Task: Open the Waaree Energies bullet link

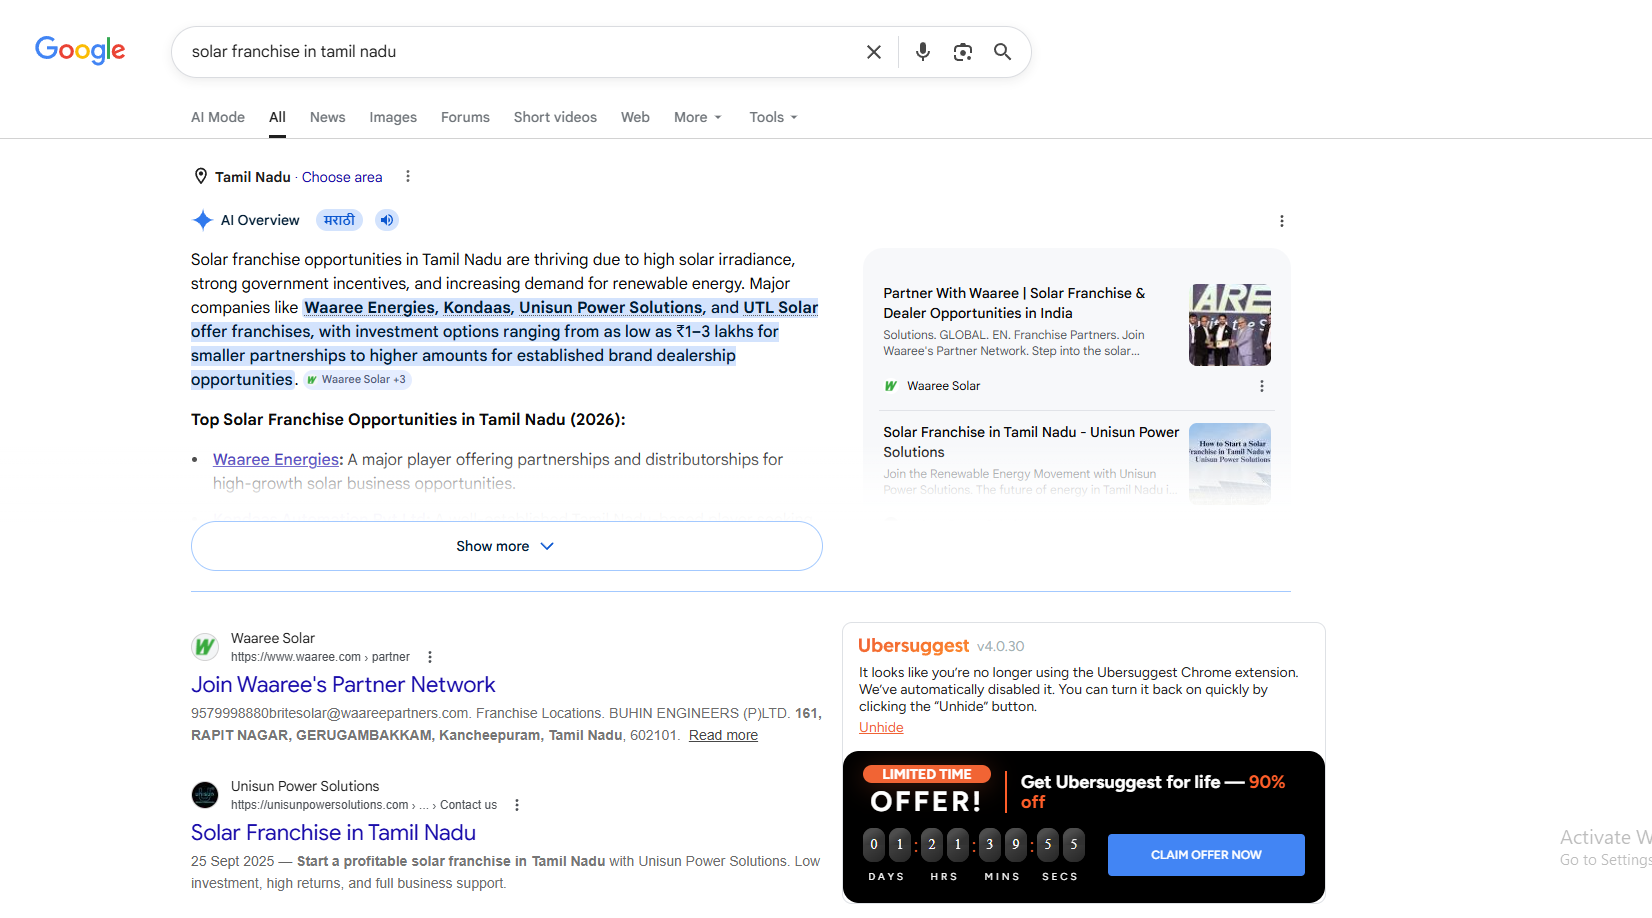Action: pos(276,459)
